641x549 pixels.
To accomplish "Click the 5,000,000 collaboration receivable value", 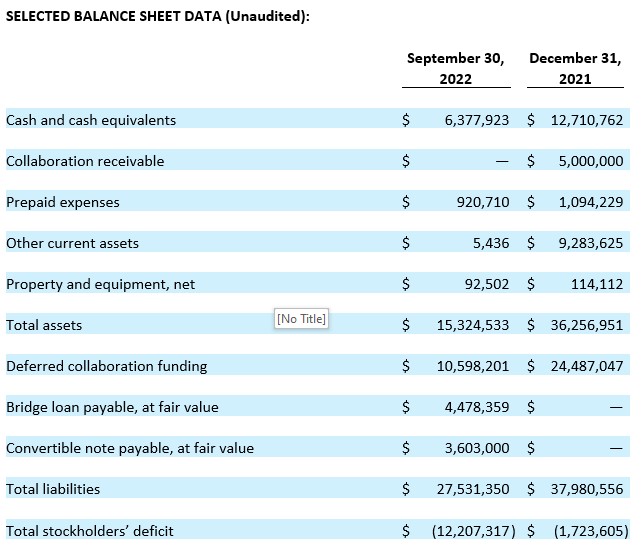I will 590,161.
